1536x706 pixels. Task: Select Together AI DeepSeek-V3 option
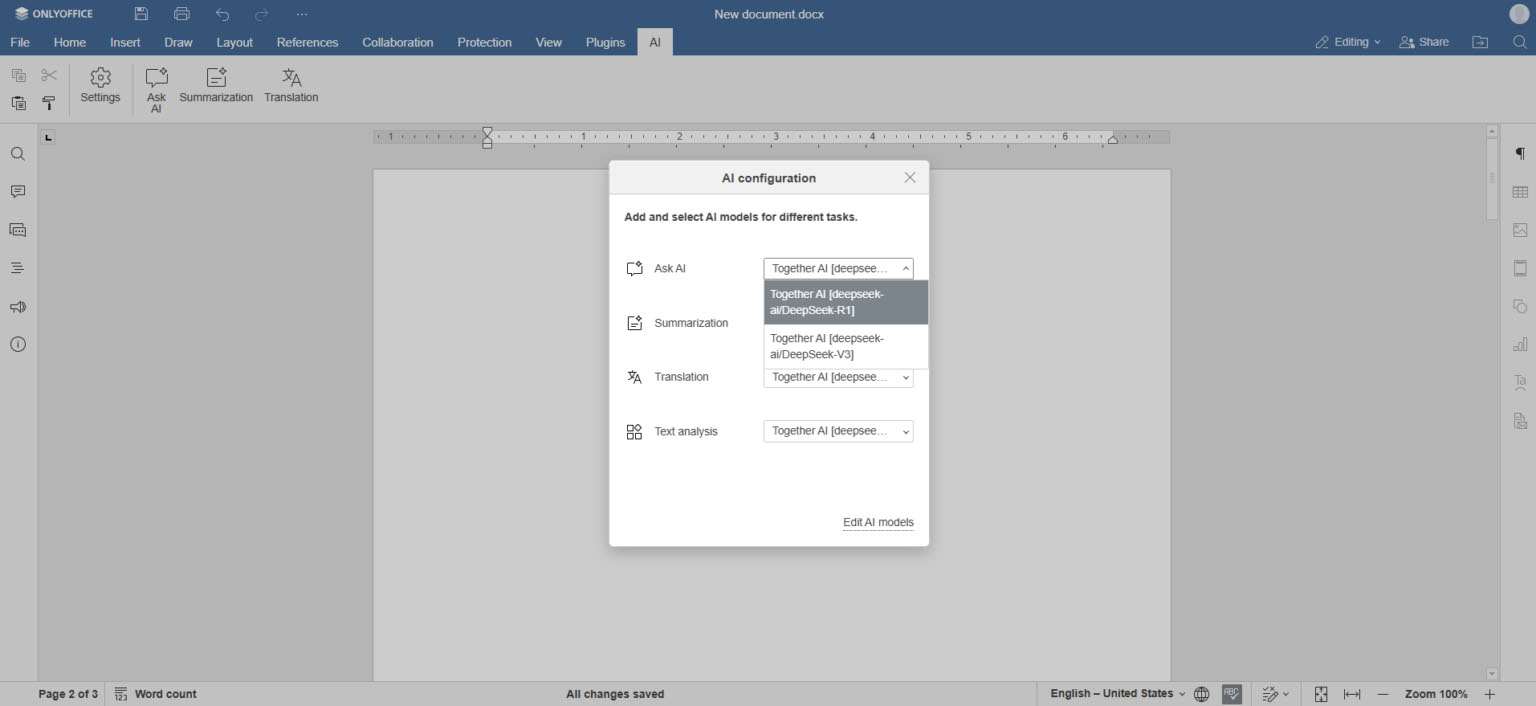coord(846,346)
